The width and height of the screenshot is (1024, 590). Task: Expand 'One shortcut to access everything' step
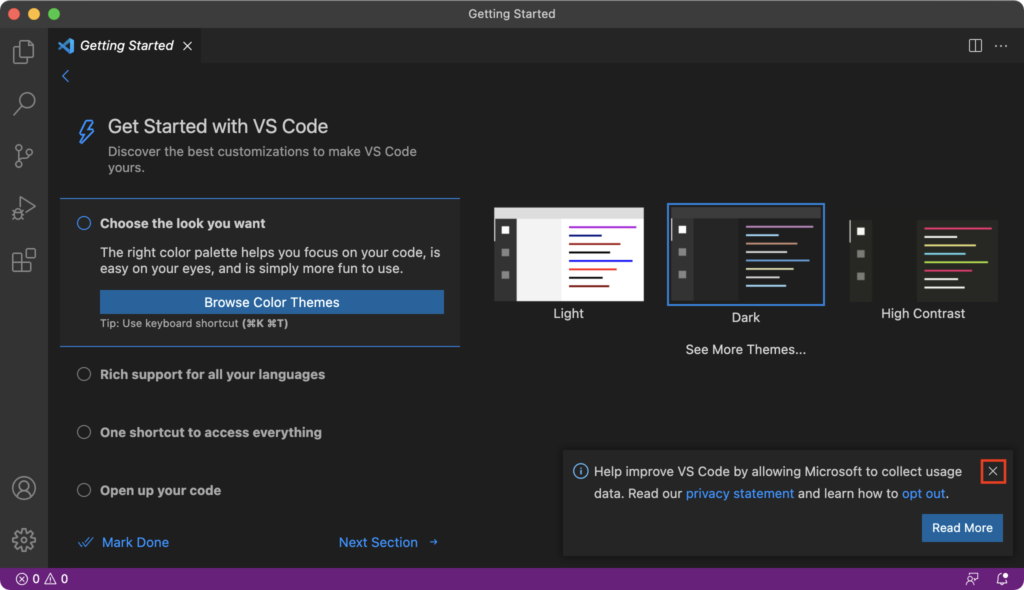click(x=210, y=433)
